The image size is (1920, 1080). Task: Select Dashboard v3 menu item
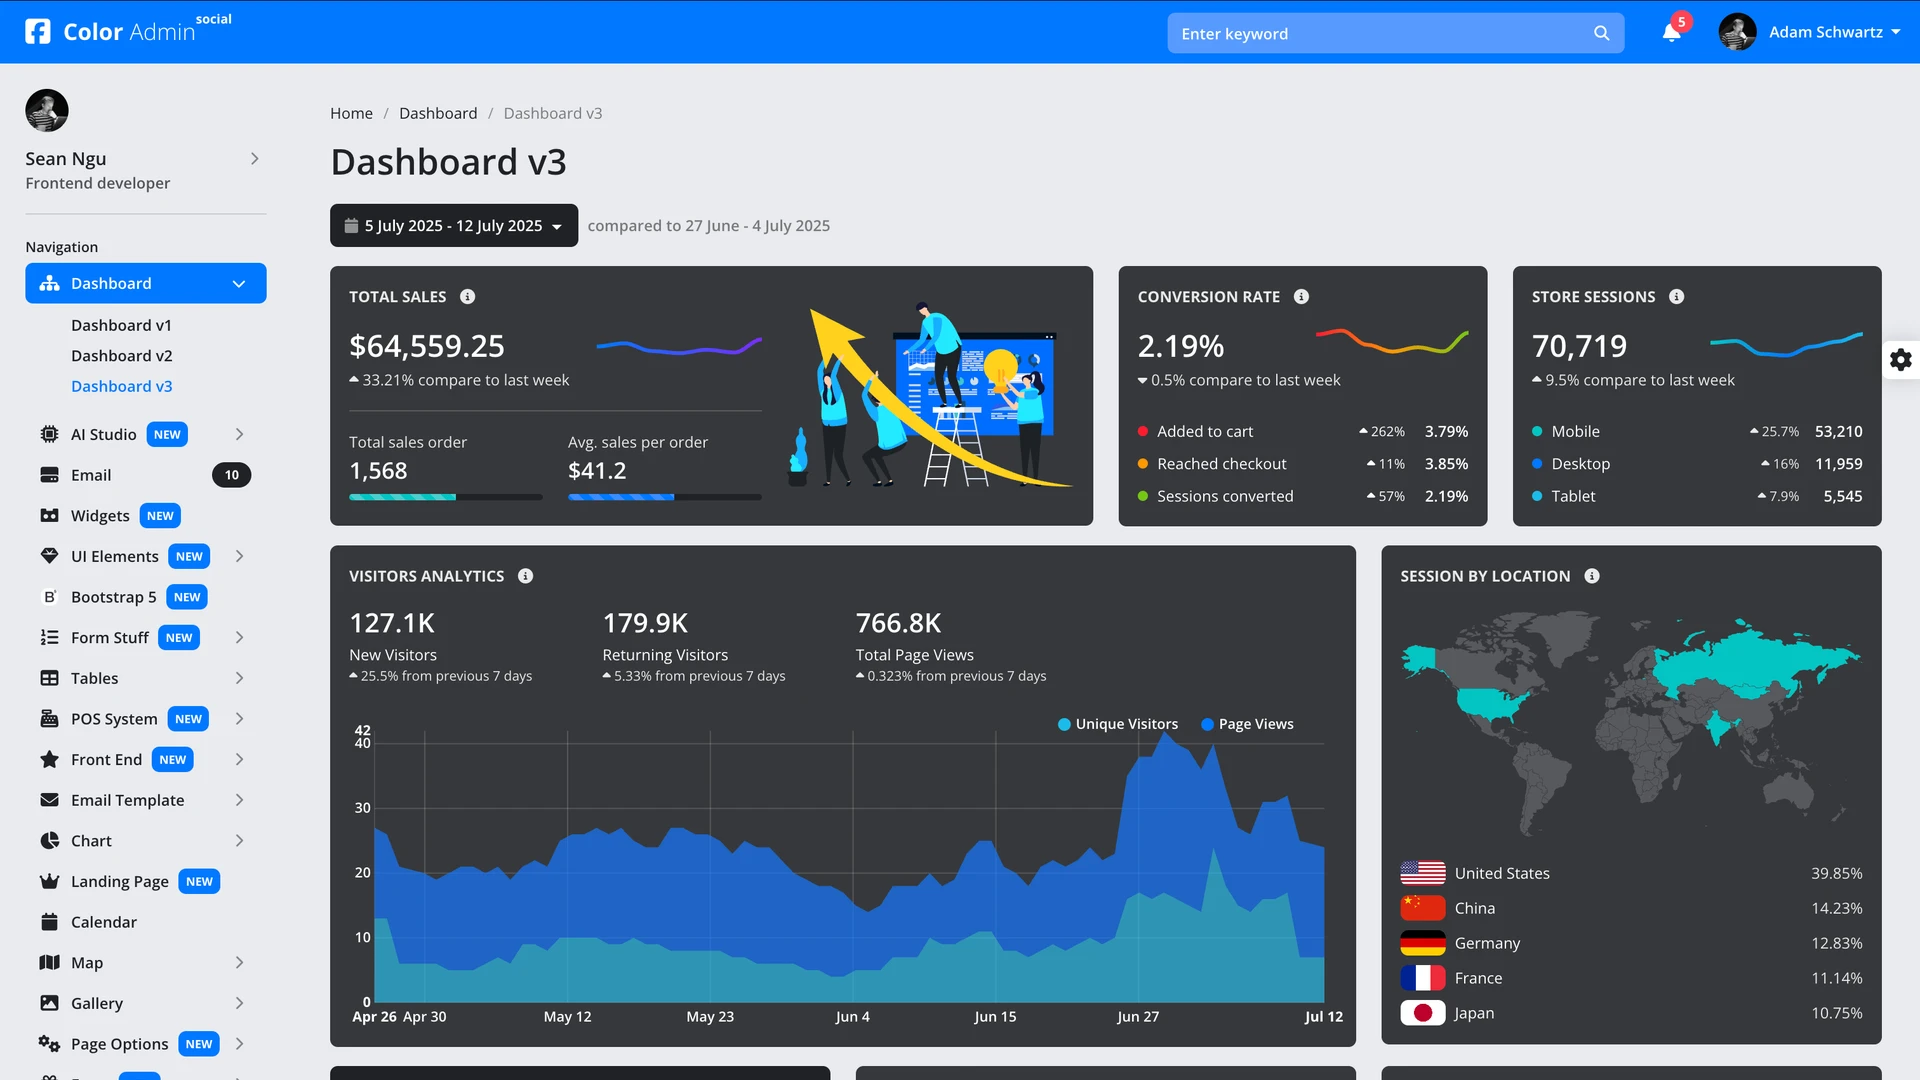coord(121,386)
